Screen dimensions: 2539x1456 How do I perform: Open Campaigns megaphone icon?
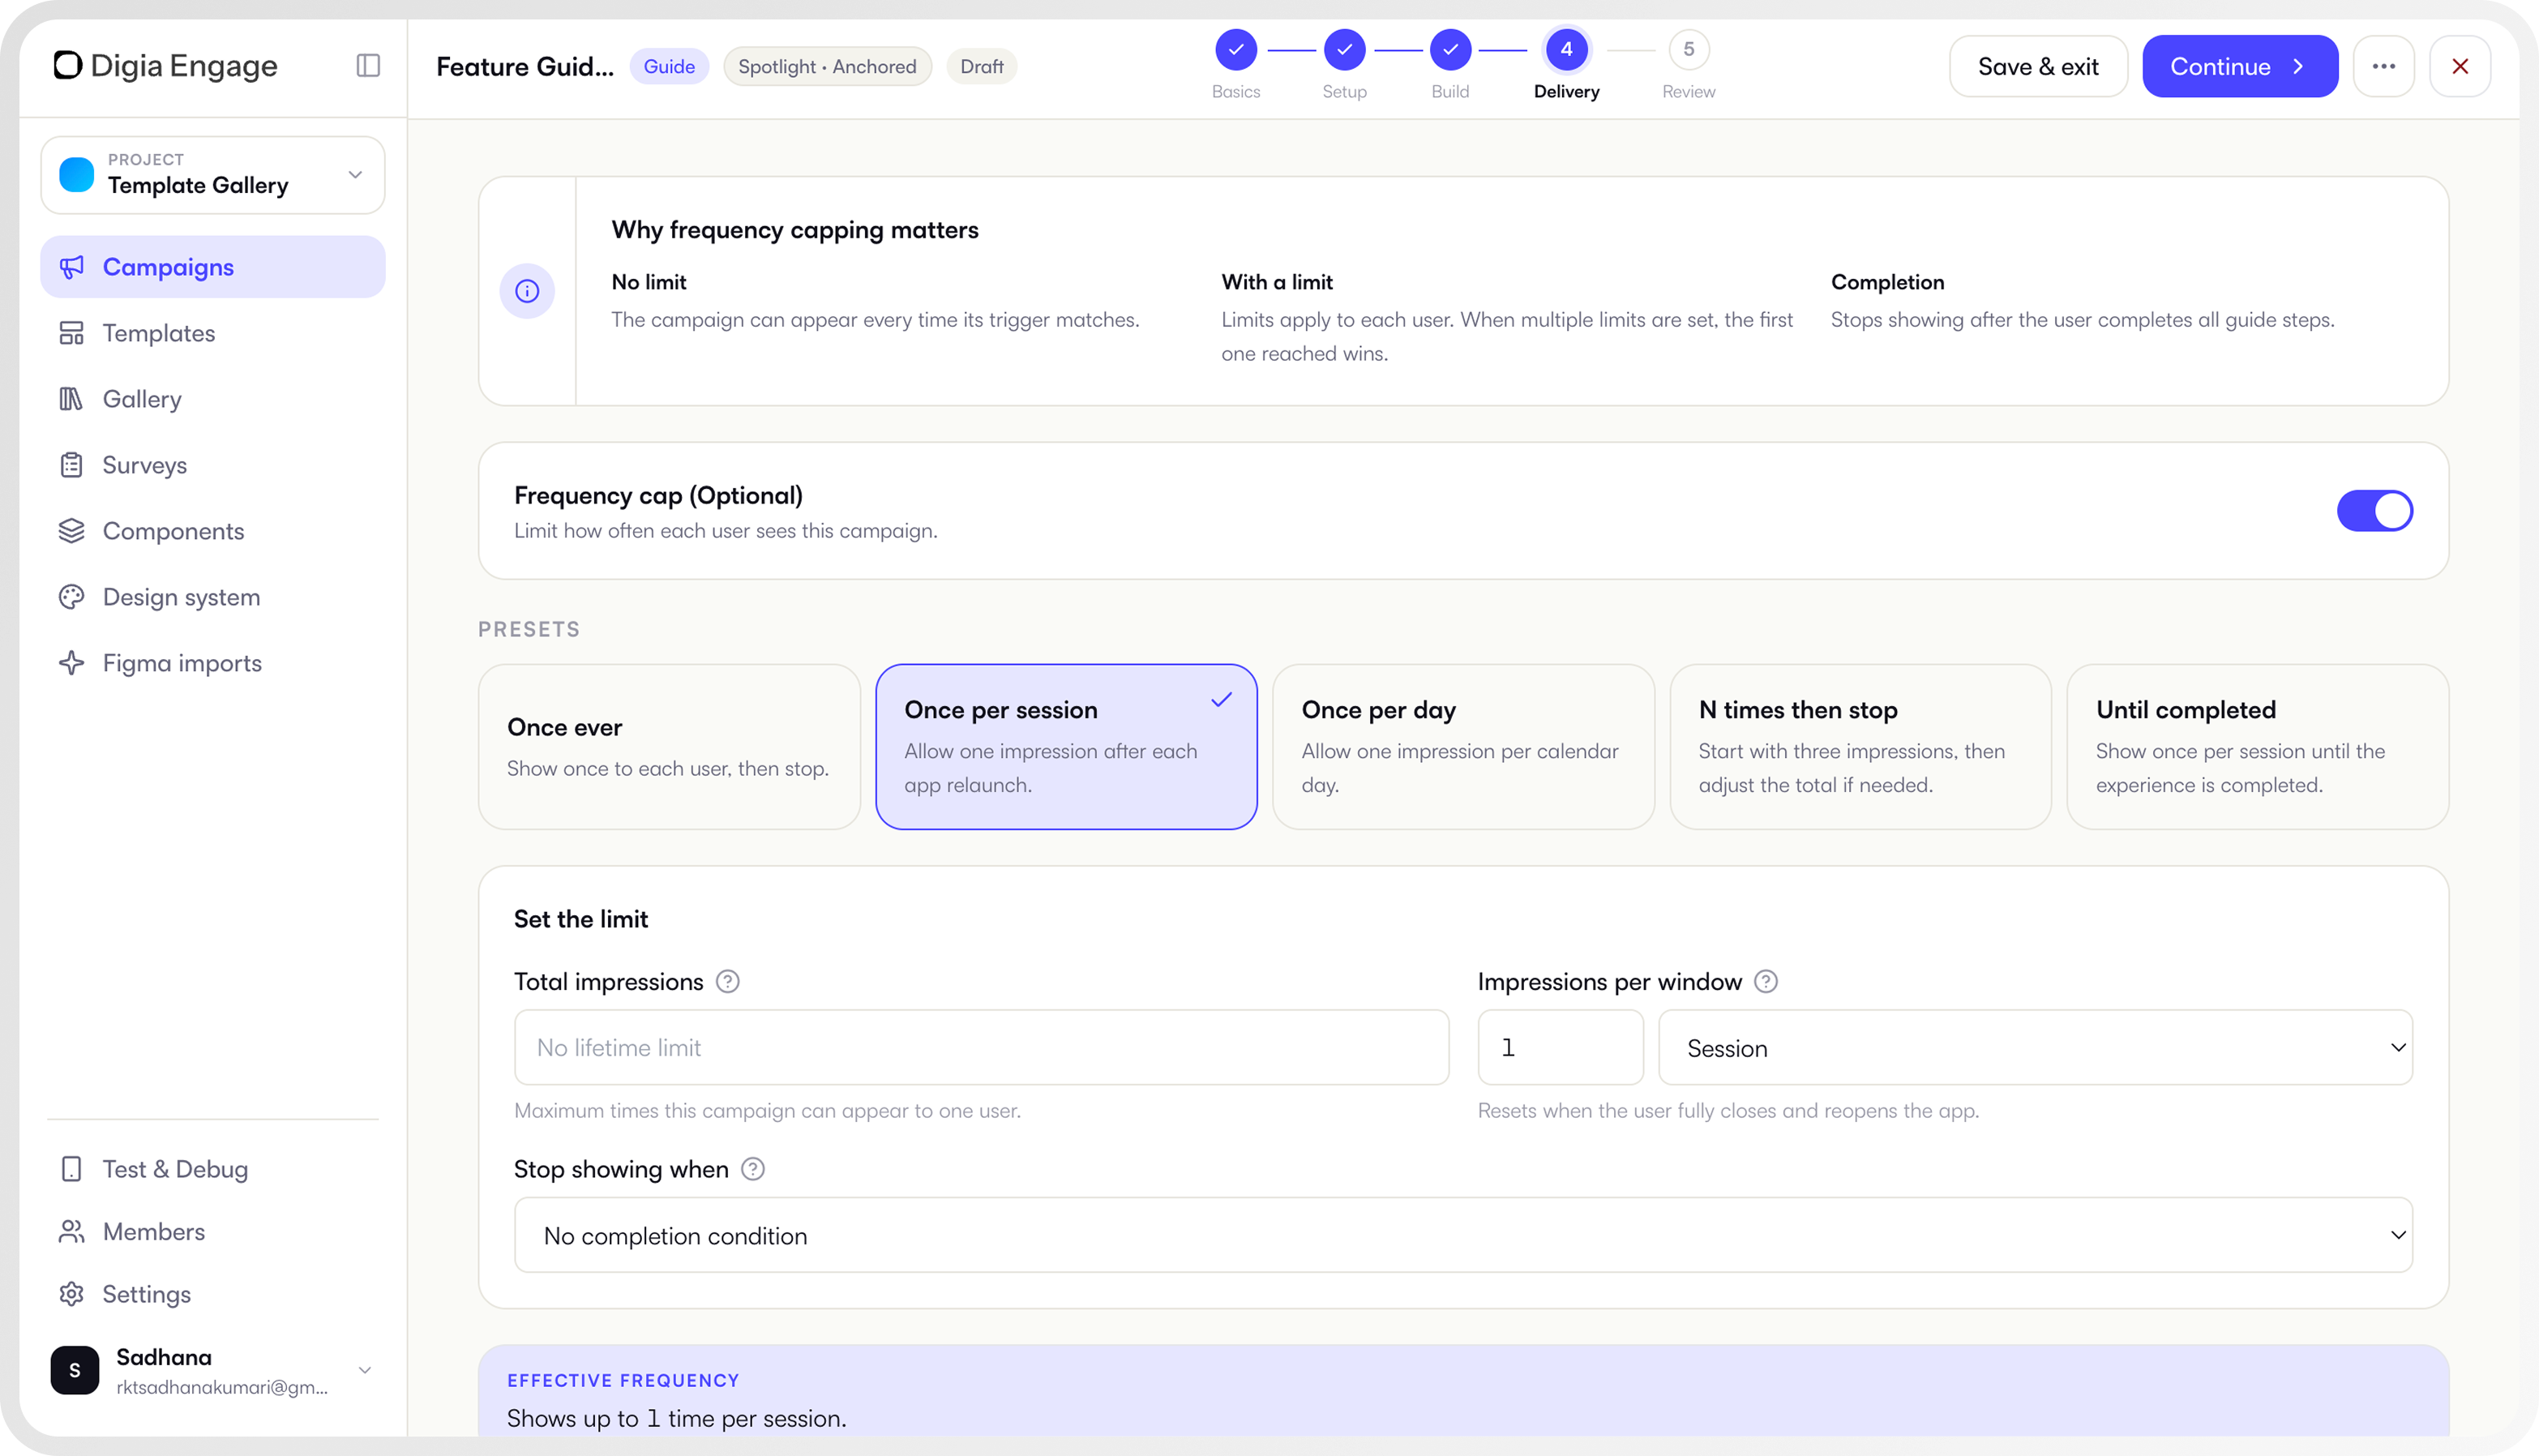pos(71,267)
